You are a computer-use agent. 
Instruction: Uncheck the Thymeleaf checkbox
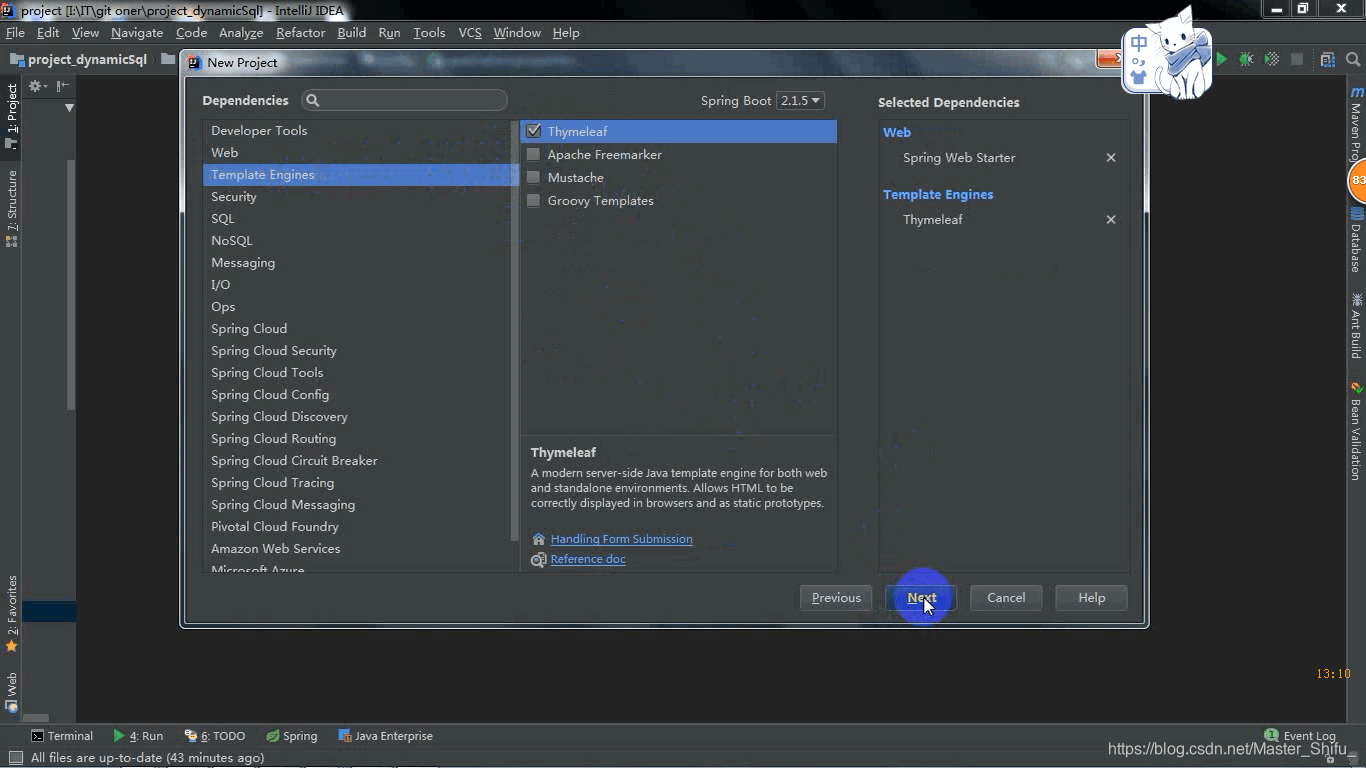tap(533, 131)
